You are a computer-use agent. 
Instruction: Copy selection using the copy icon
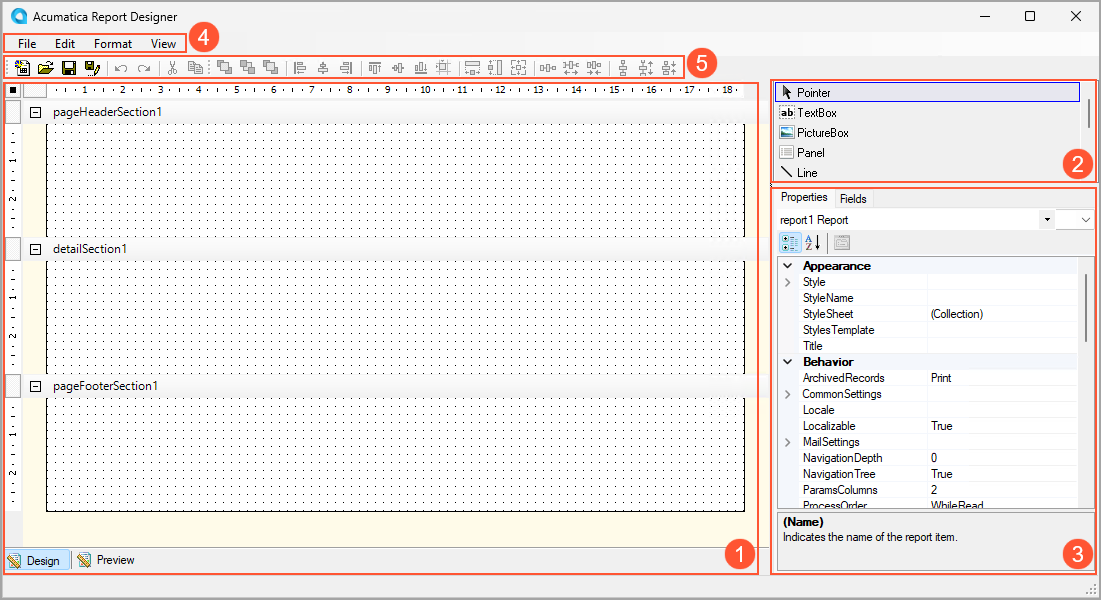(x=195, y=67)
